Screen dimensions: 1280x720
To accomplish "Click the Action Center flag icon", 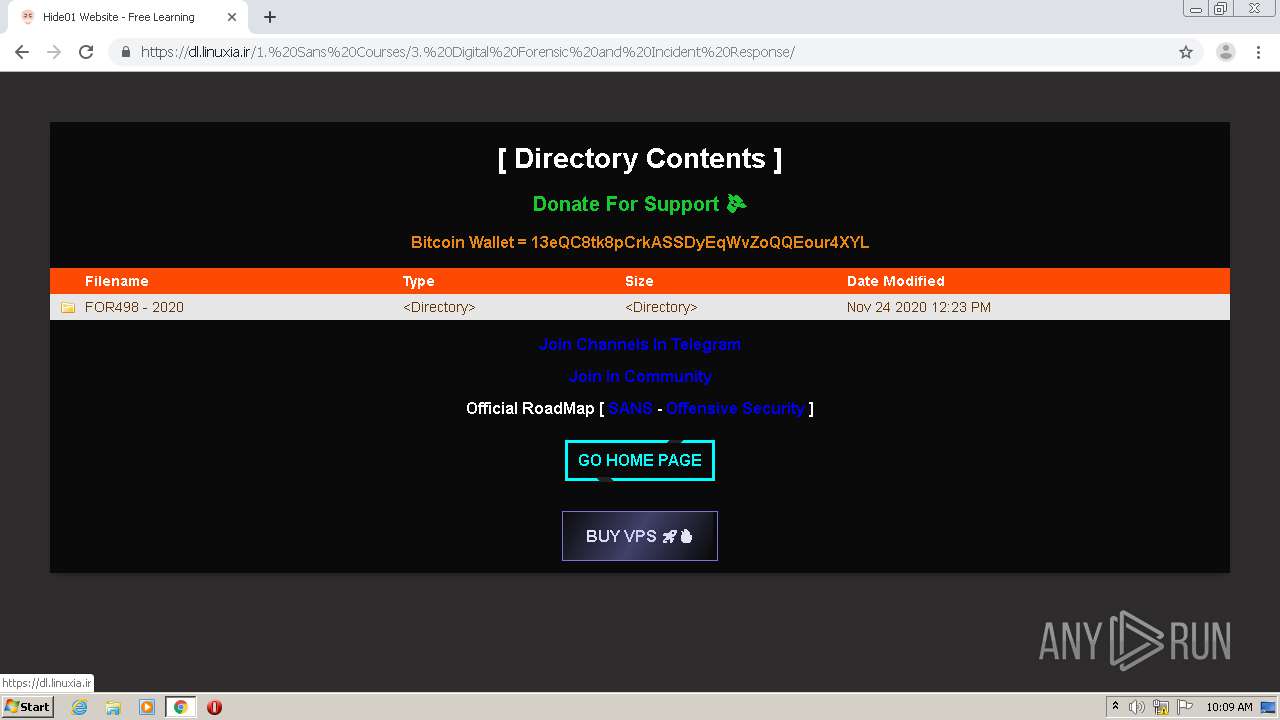I will click(x=1185, y=707).
